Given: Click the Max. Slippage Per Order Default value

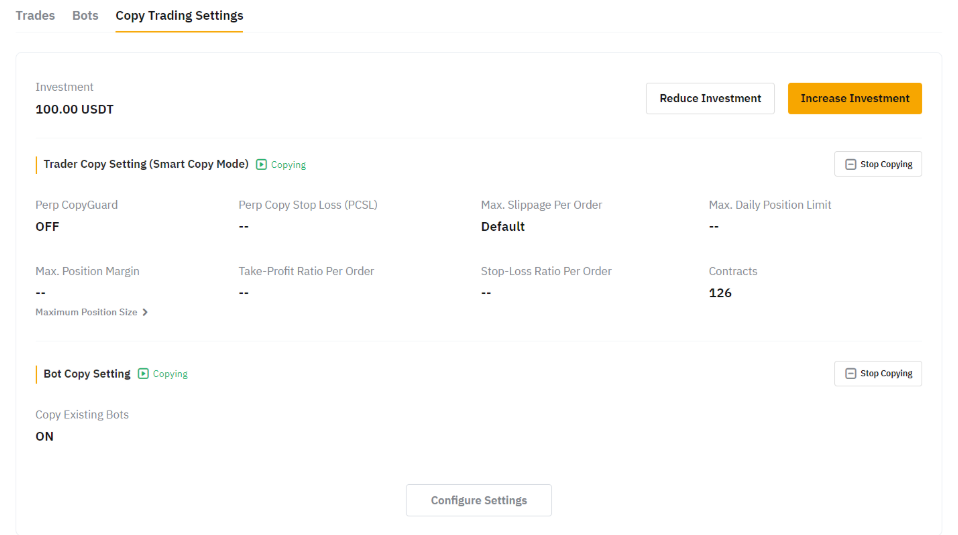Looking at the screenshot, I should click(x=502, y=227).
